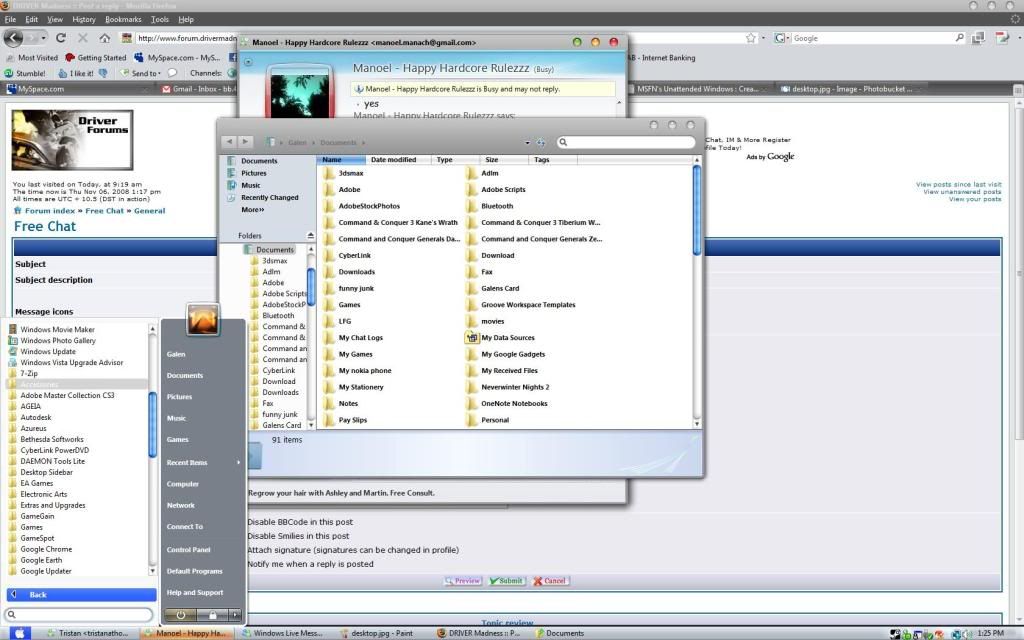This screenshot has height=640, width=1024.
Task: Open the Firefox history dropdown beside Back
Action: pos(43,38)
